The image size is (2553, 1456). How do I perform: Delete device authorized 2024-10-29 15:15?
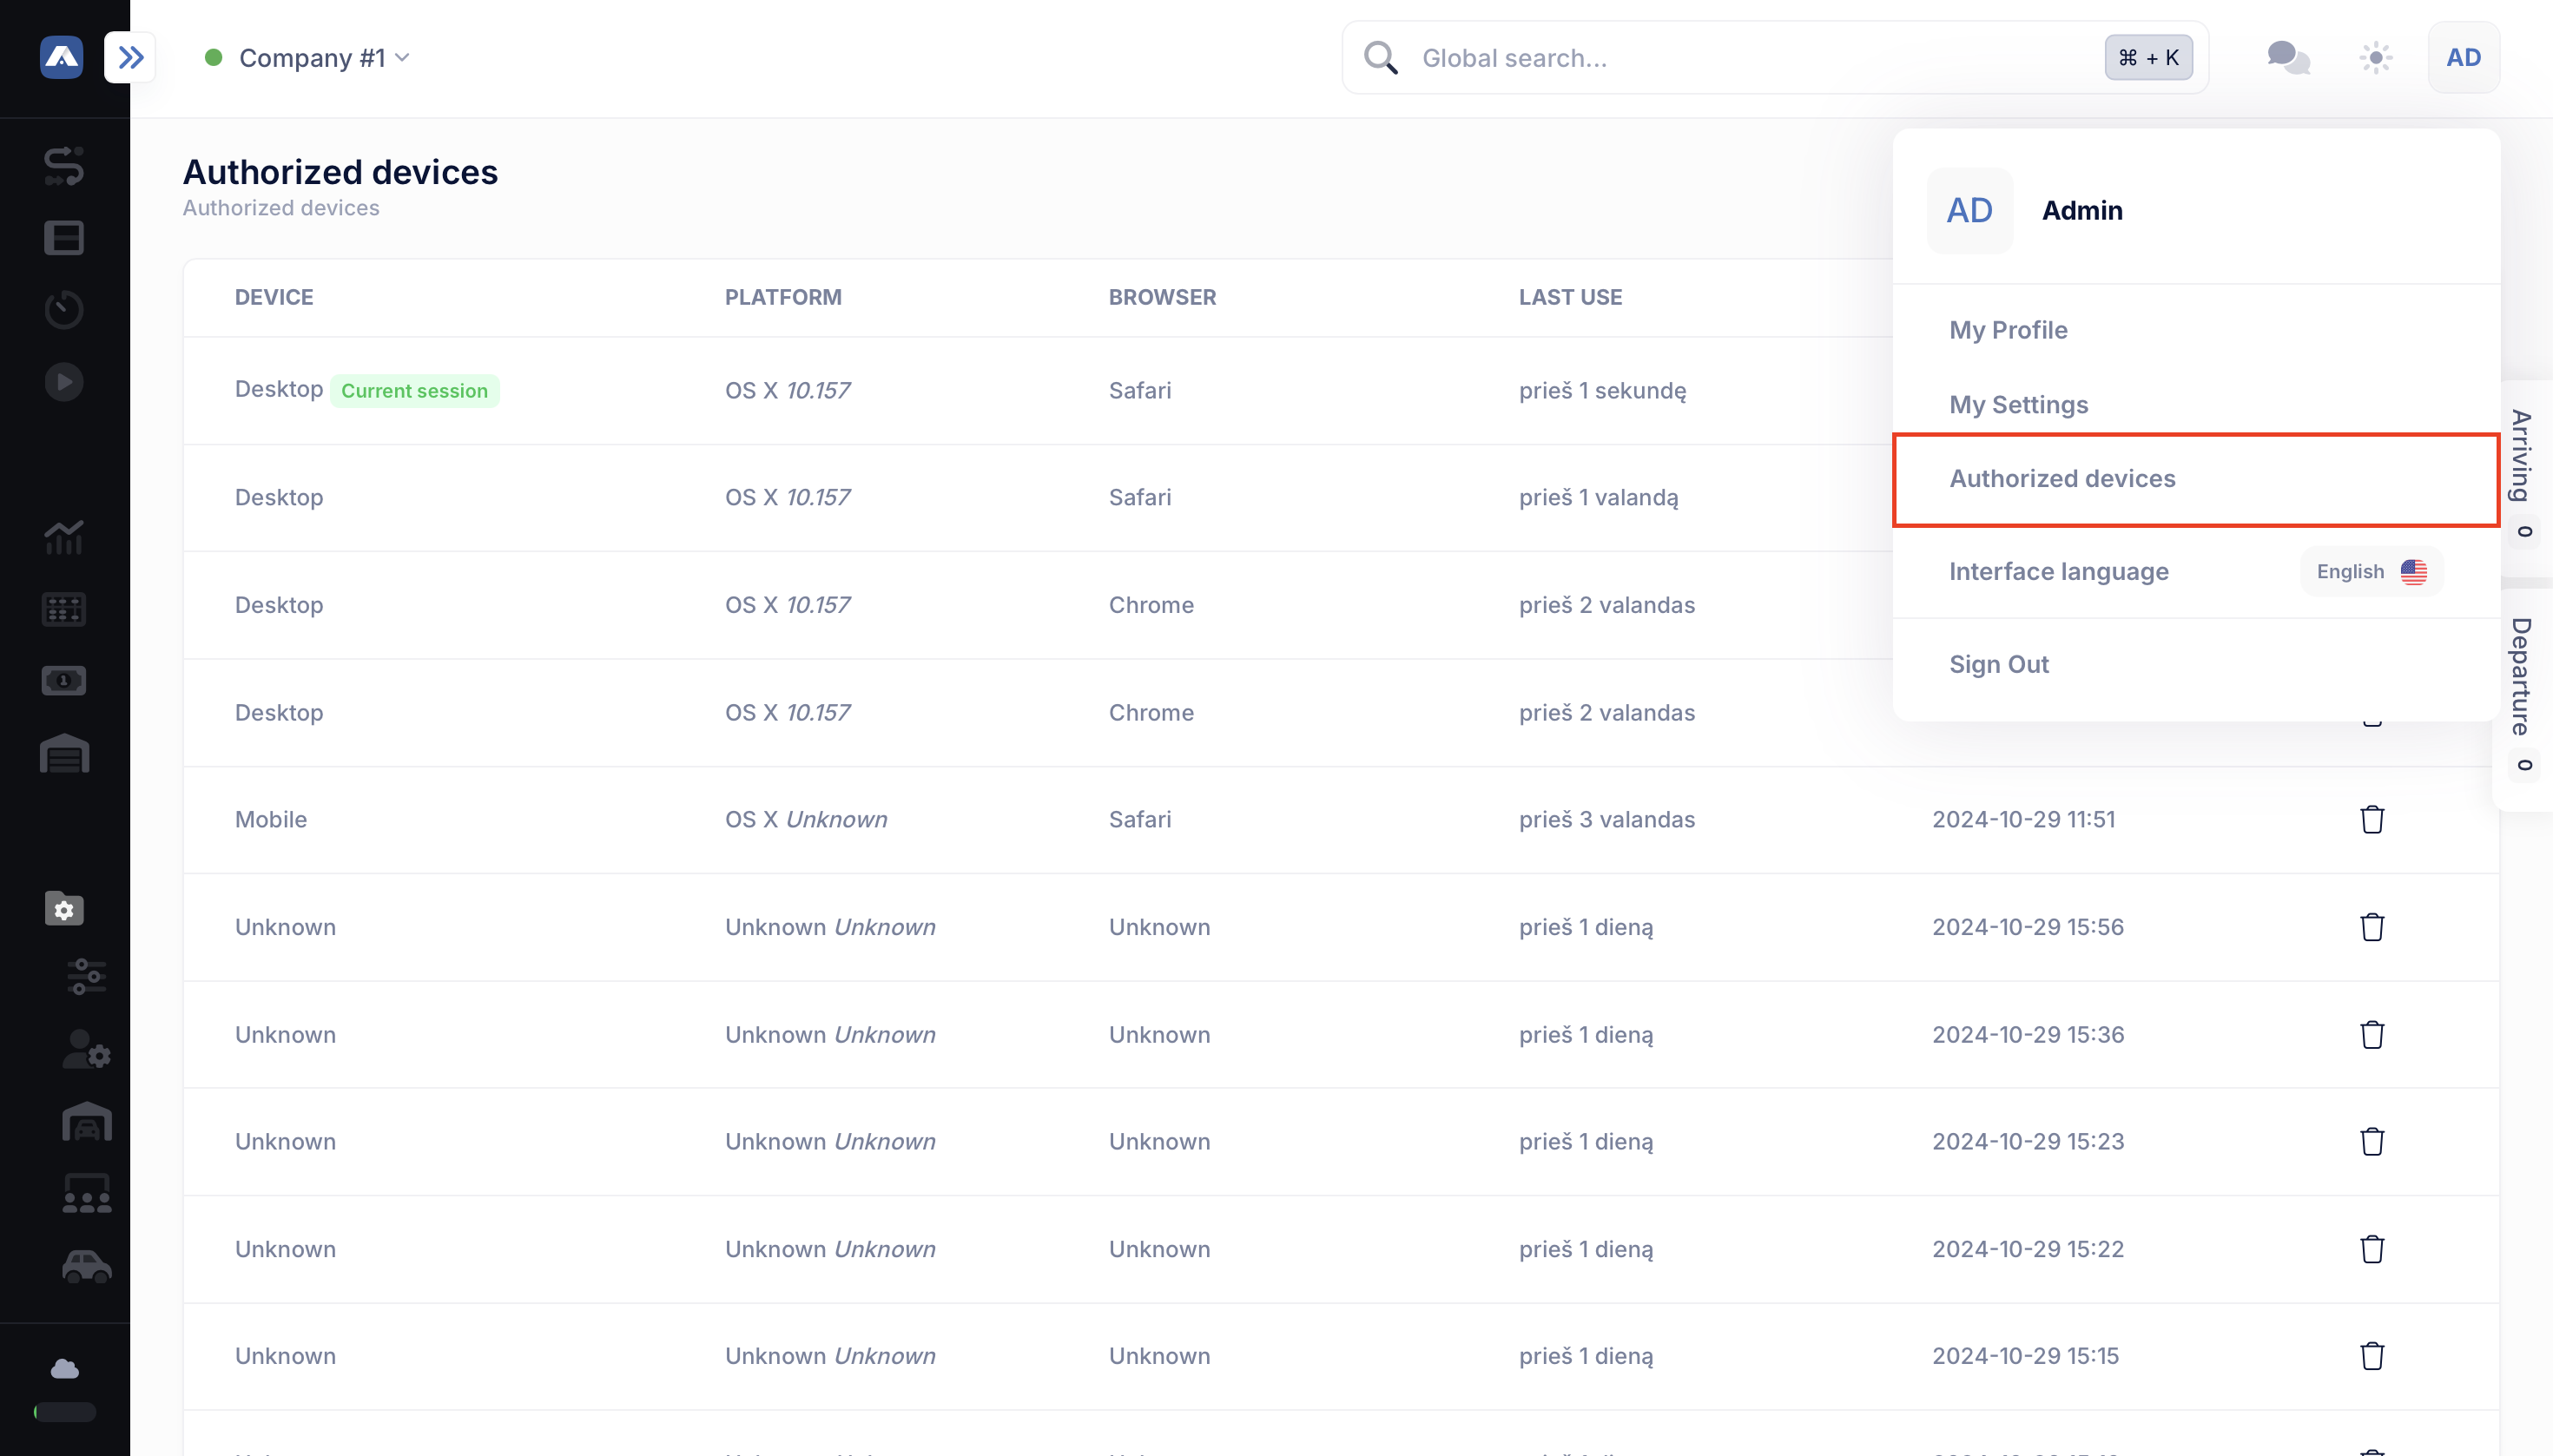click(x=2372, y=1356)
